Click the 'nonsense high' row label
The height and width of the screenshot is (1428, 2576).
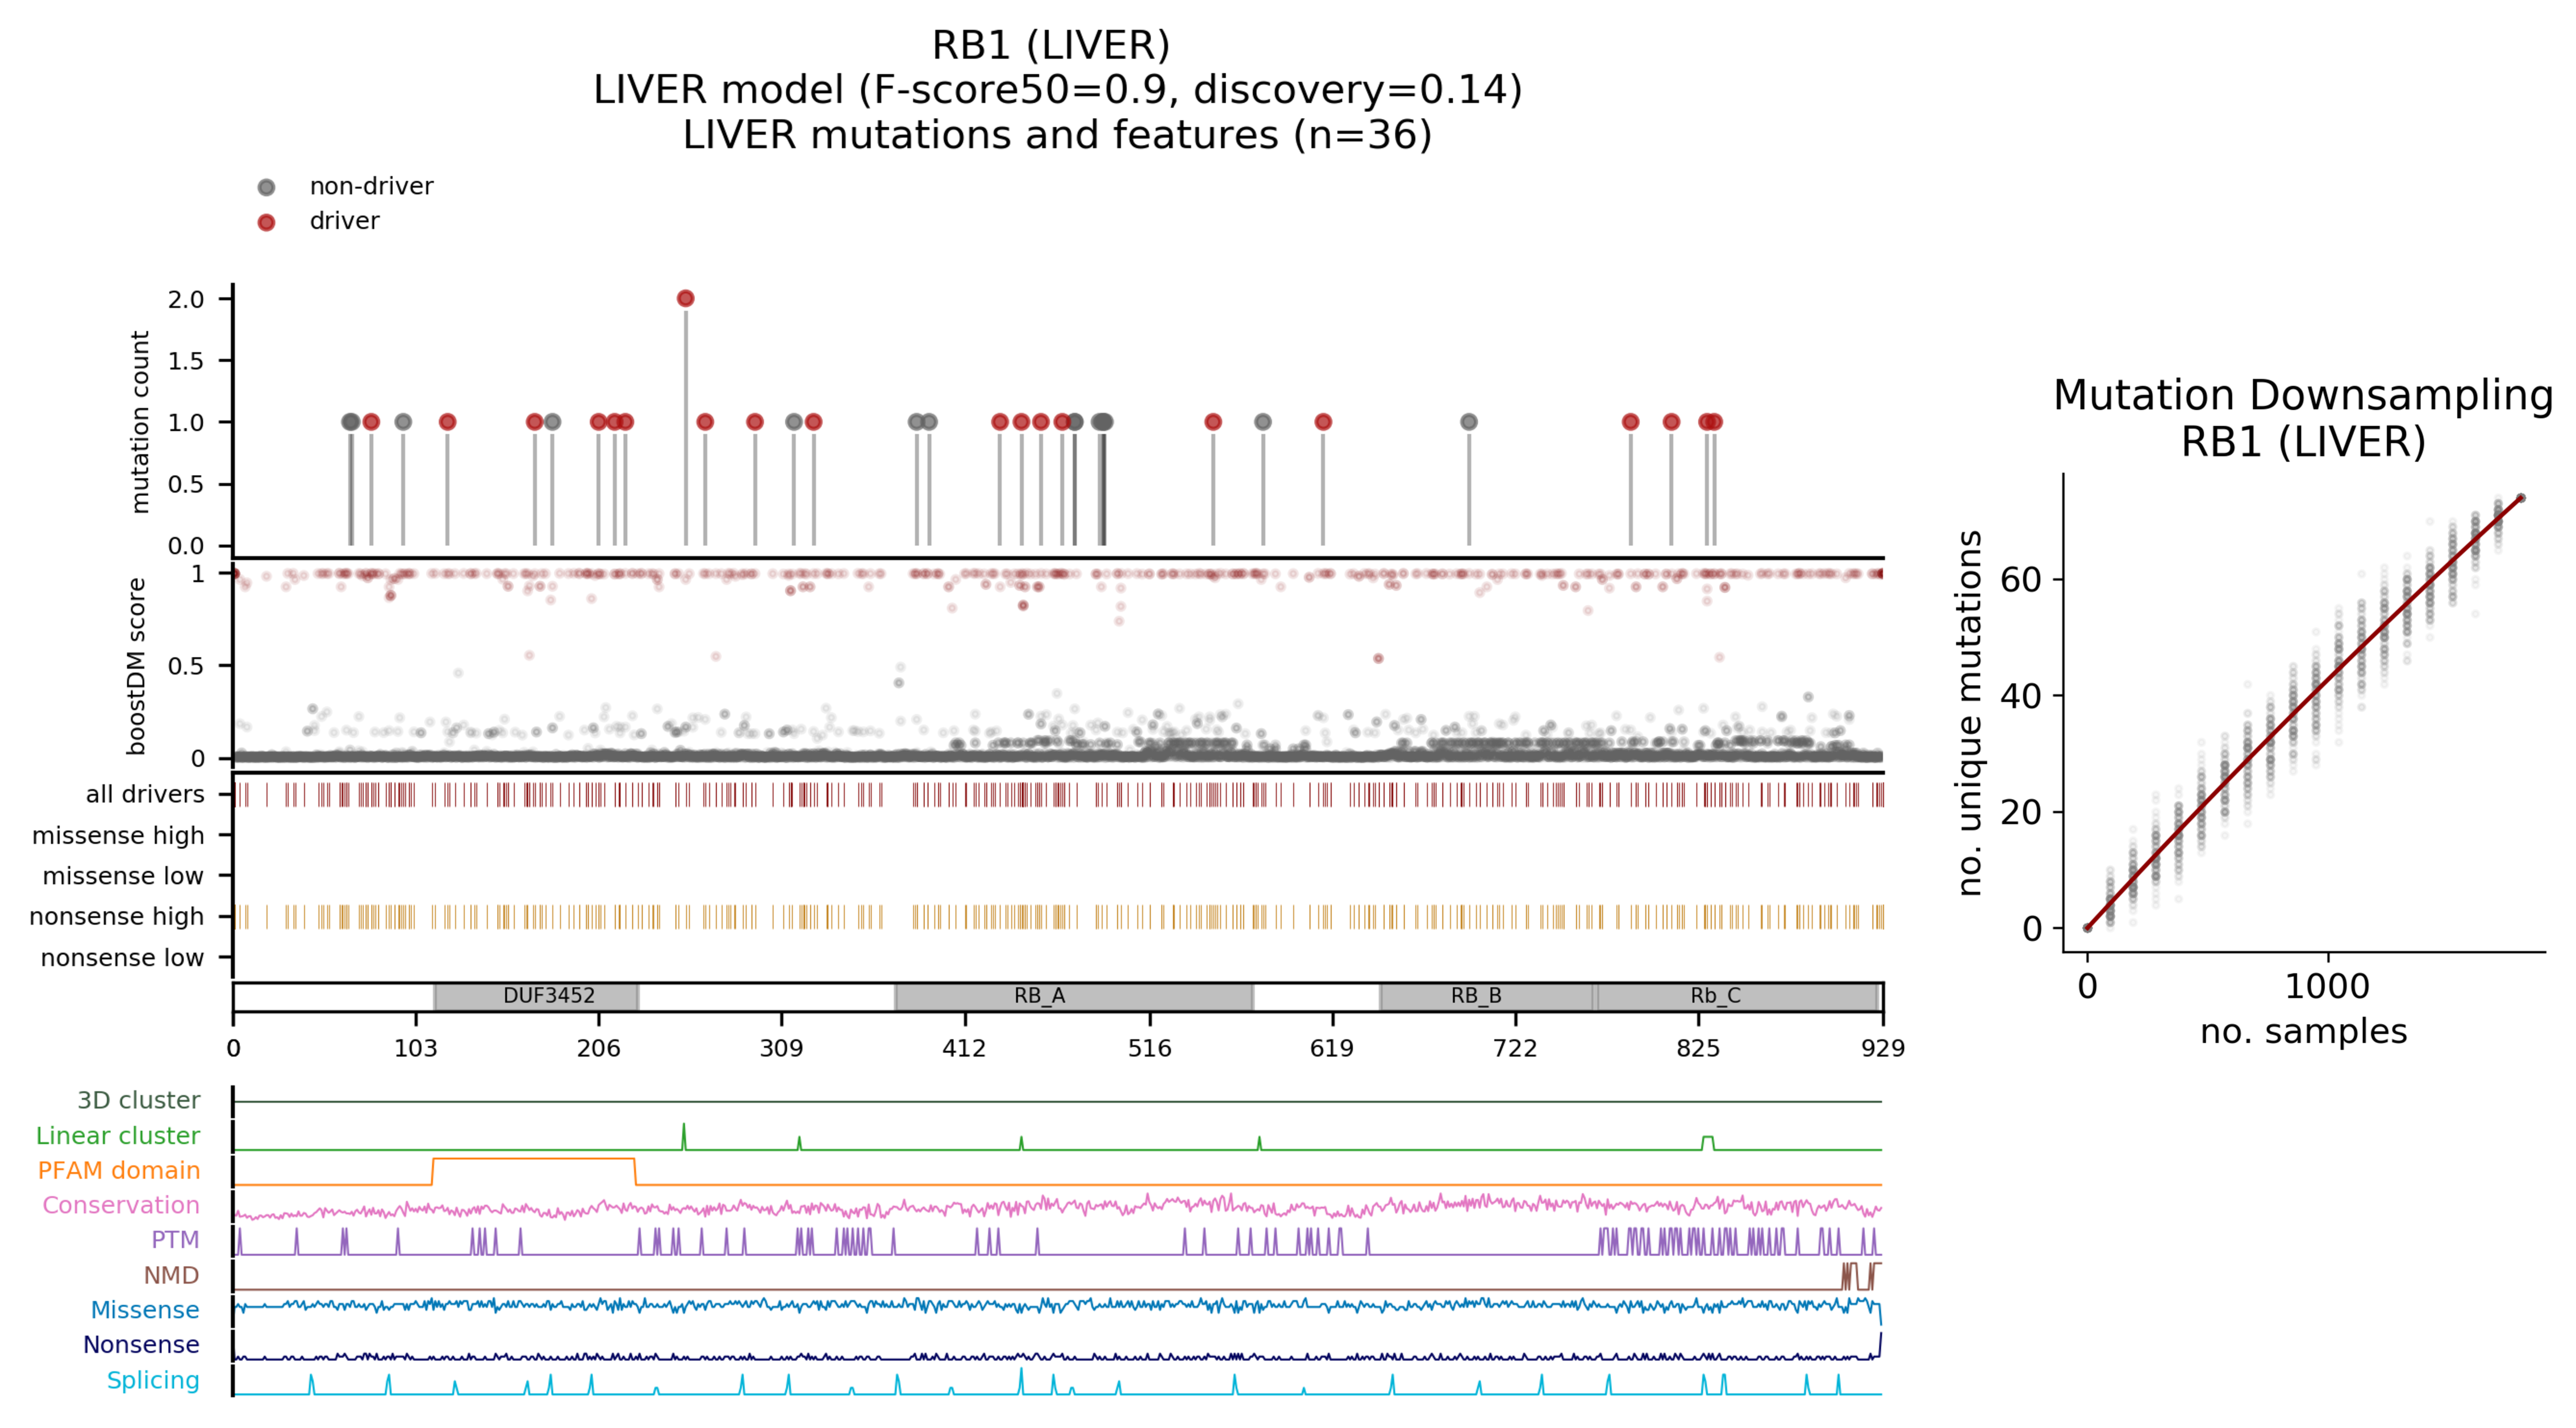116,917
